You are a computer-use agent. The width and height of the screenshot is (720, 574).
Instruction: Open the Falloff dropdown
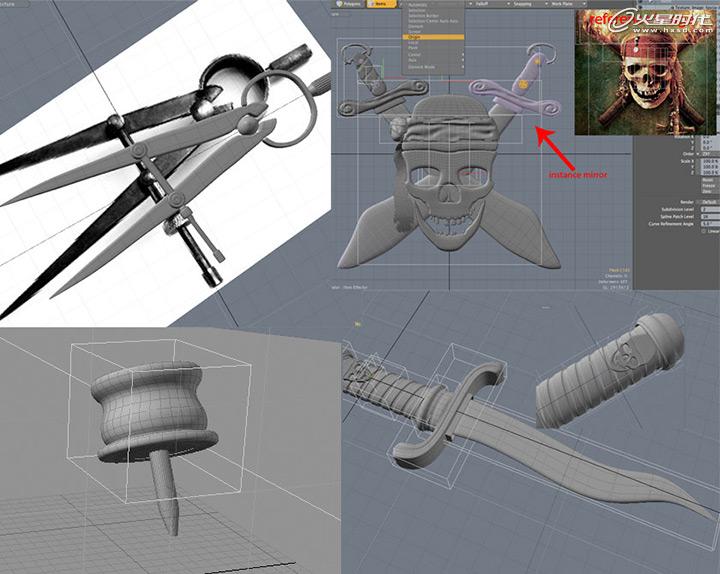[478, 4]
